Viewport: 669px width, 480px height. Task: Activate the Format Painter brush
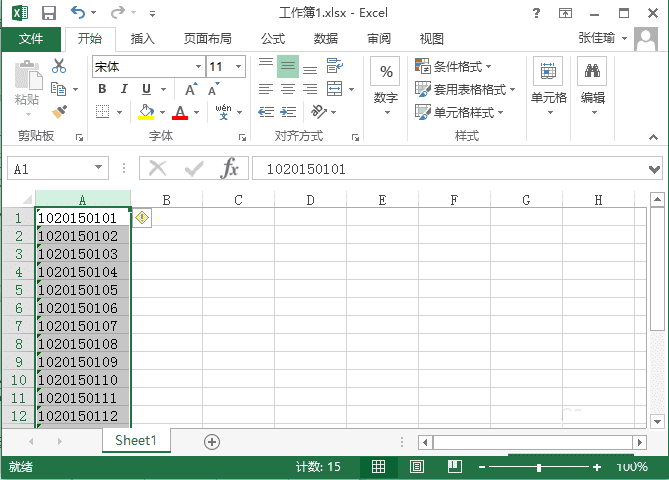(x=59, y=112)
